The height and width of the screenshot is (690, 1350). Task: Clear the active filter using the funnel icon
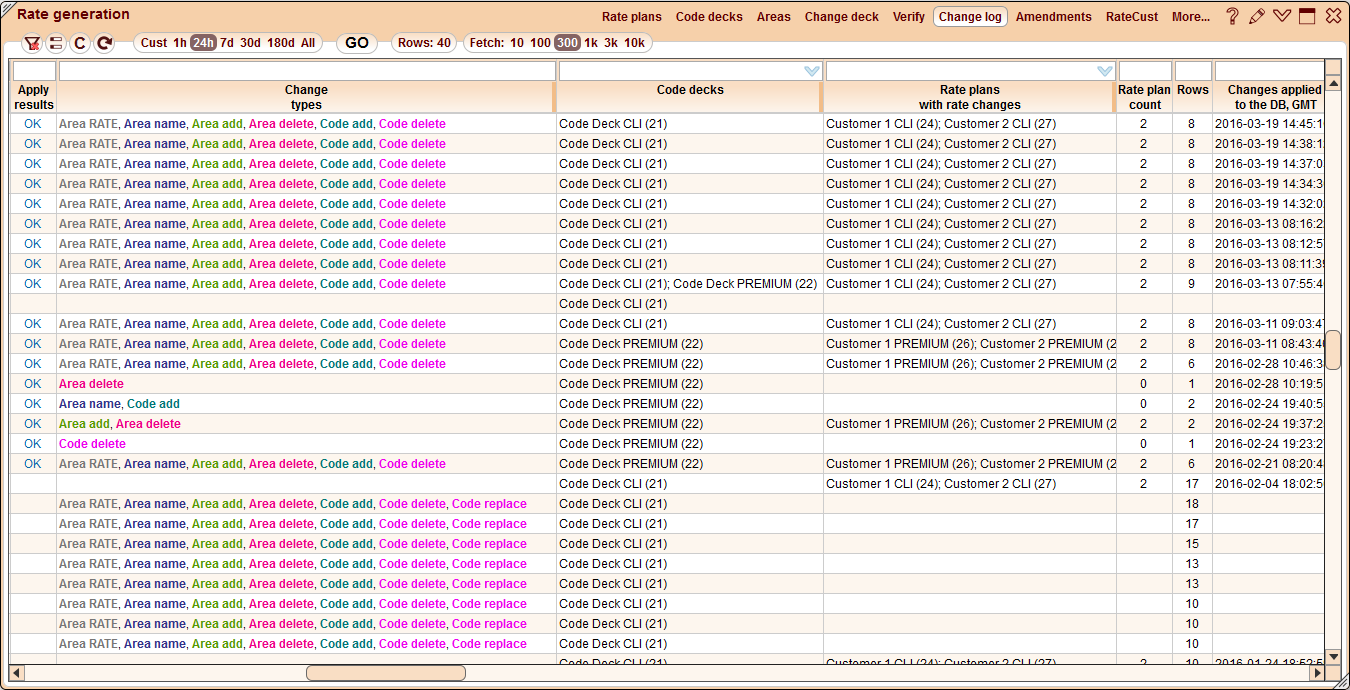tap(33, 42)
